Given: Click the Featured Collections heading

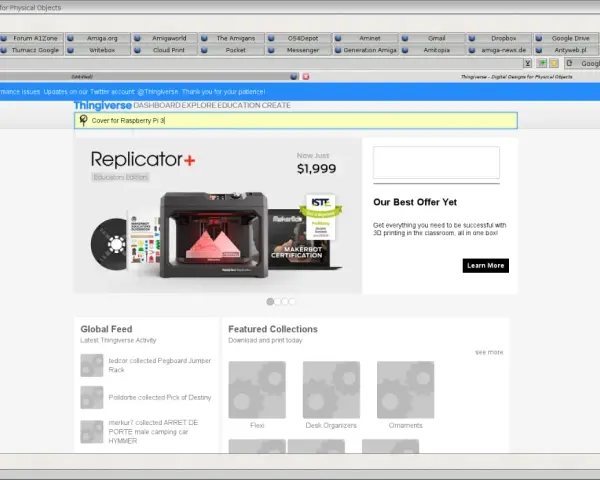Looking at the screenshot, I should [x=273, y=329].
